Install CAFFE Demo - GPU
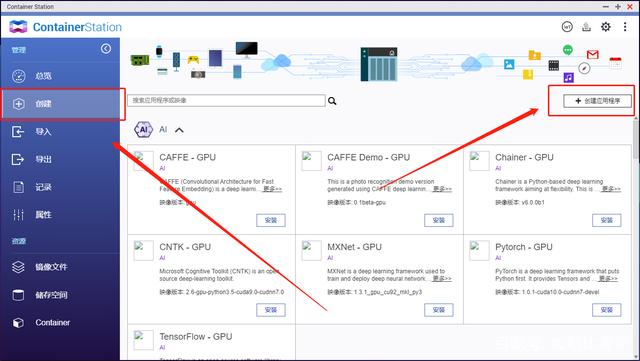This screenshot has width=640, height=361. click(x=438, y=220)
